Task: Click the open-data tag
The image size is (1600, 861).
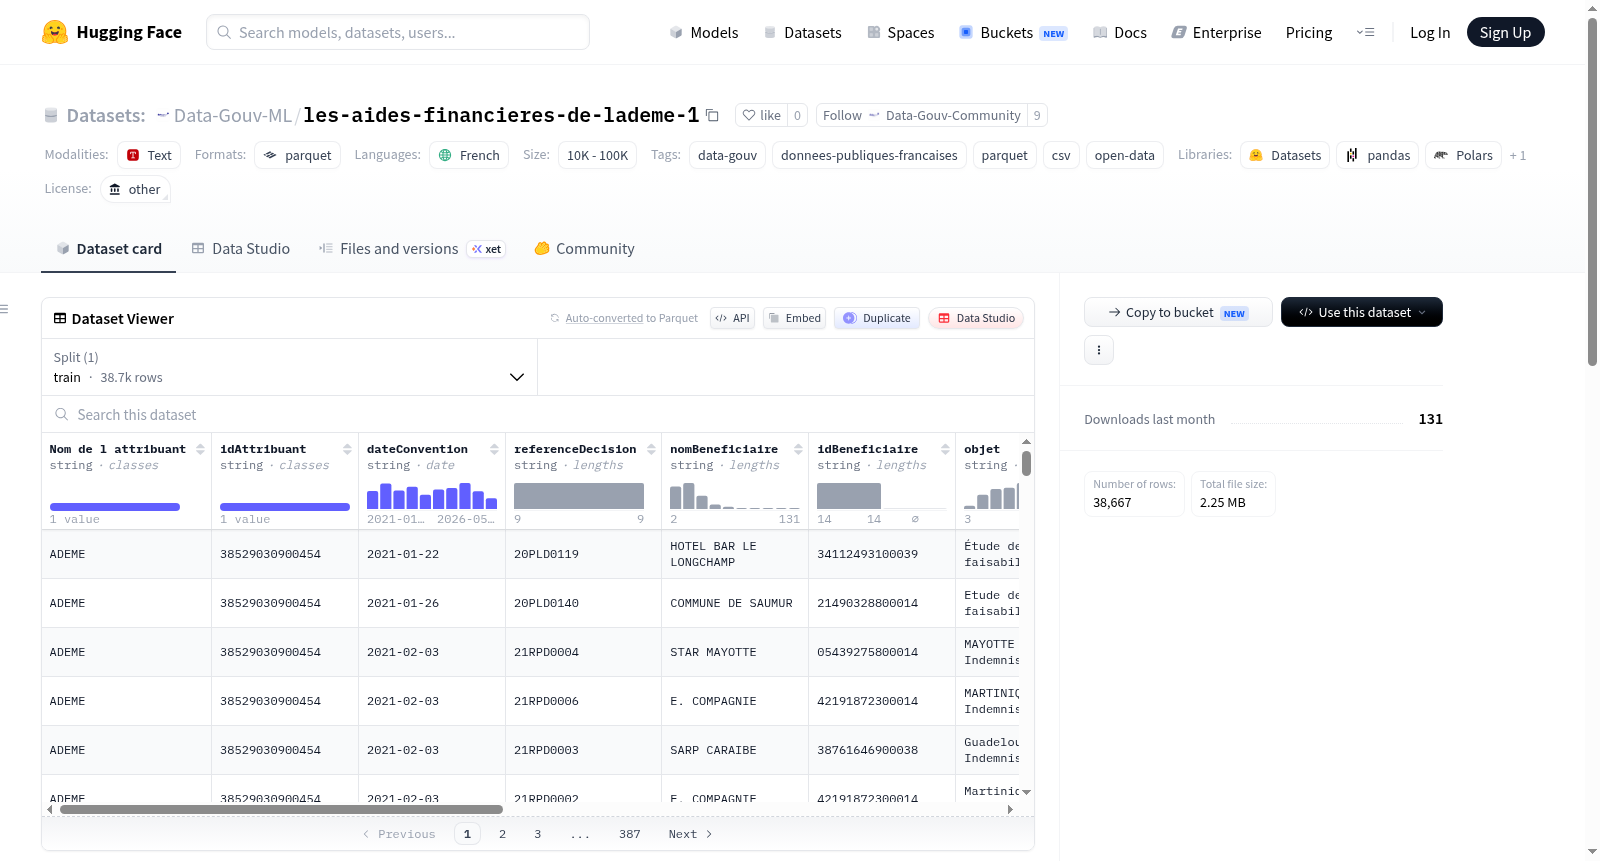Action: pyautogui.click(x=1125, y=155)
